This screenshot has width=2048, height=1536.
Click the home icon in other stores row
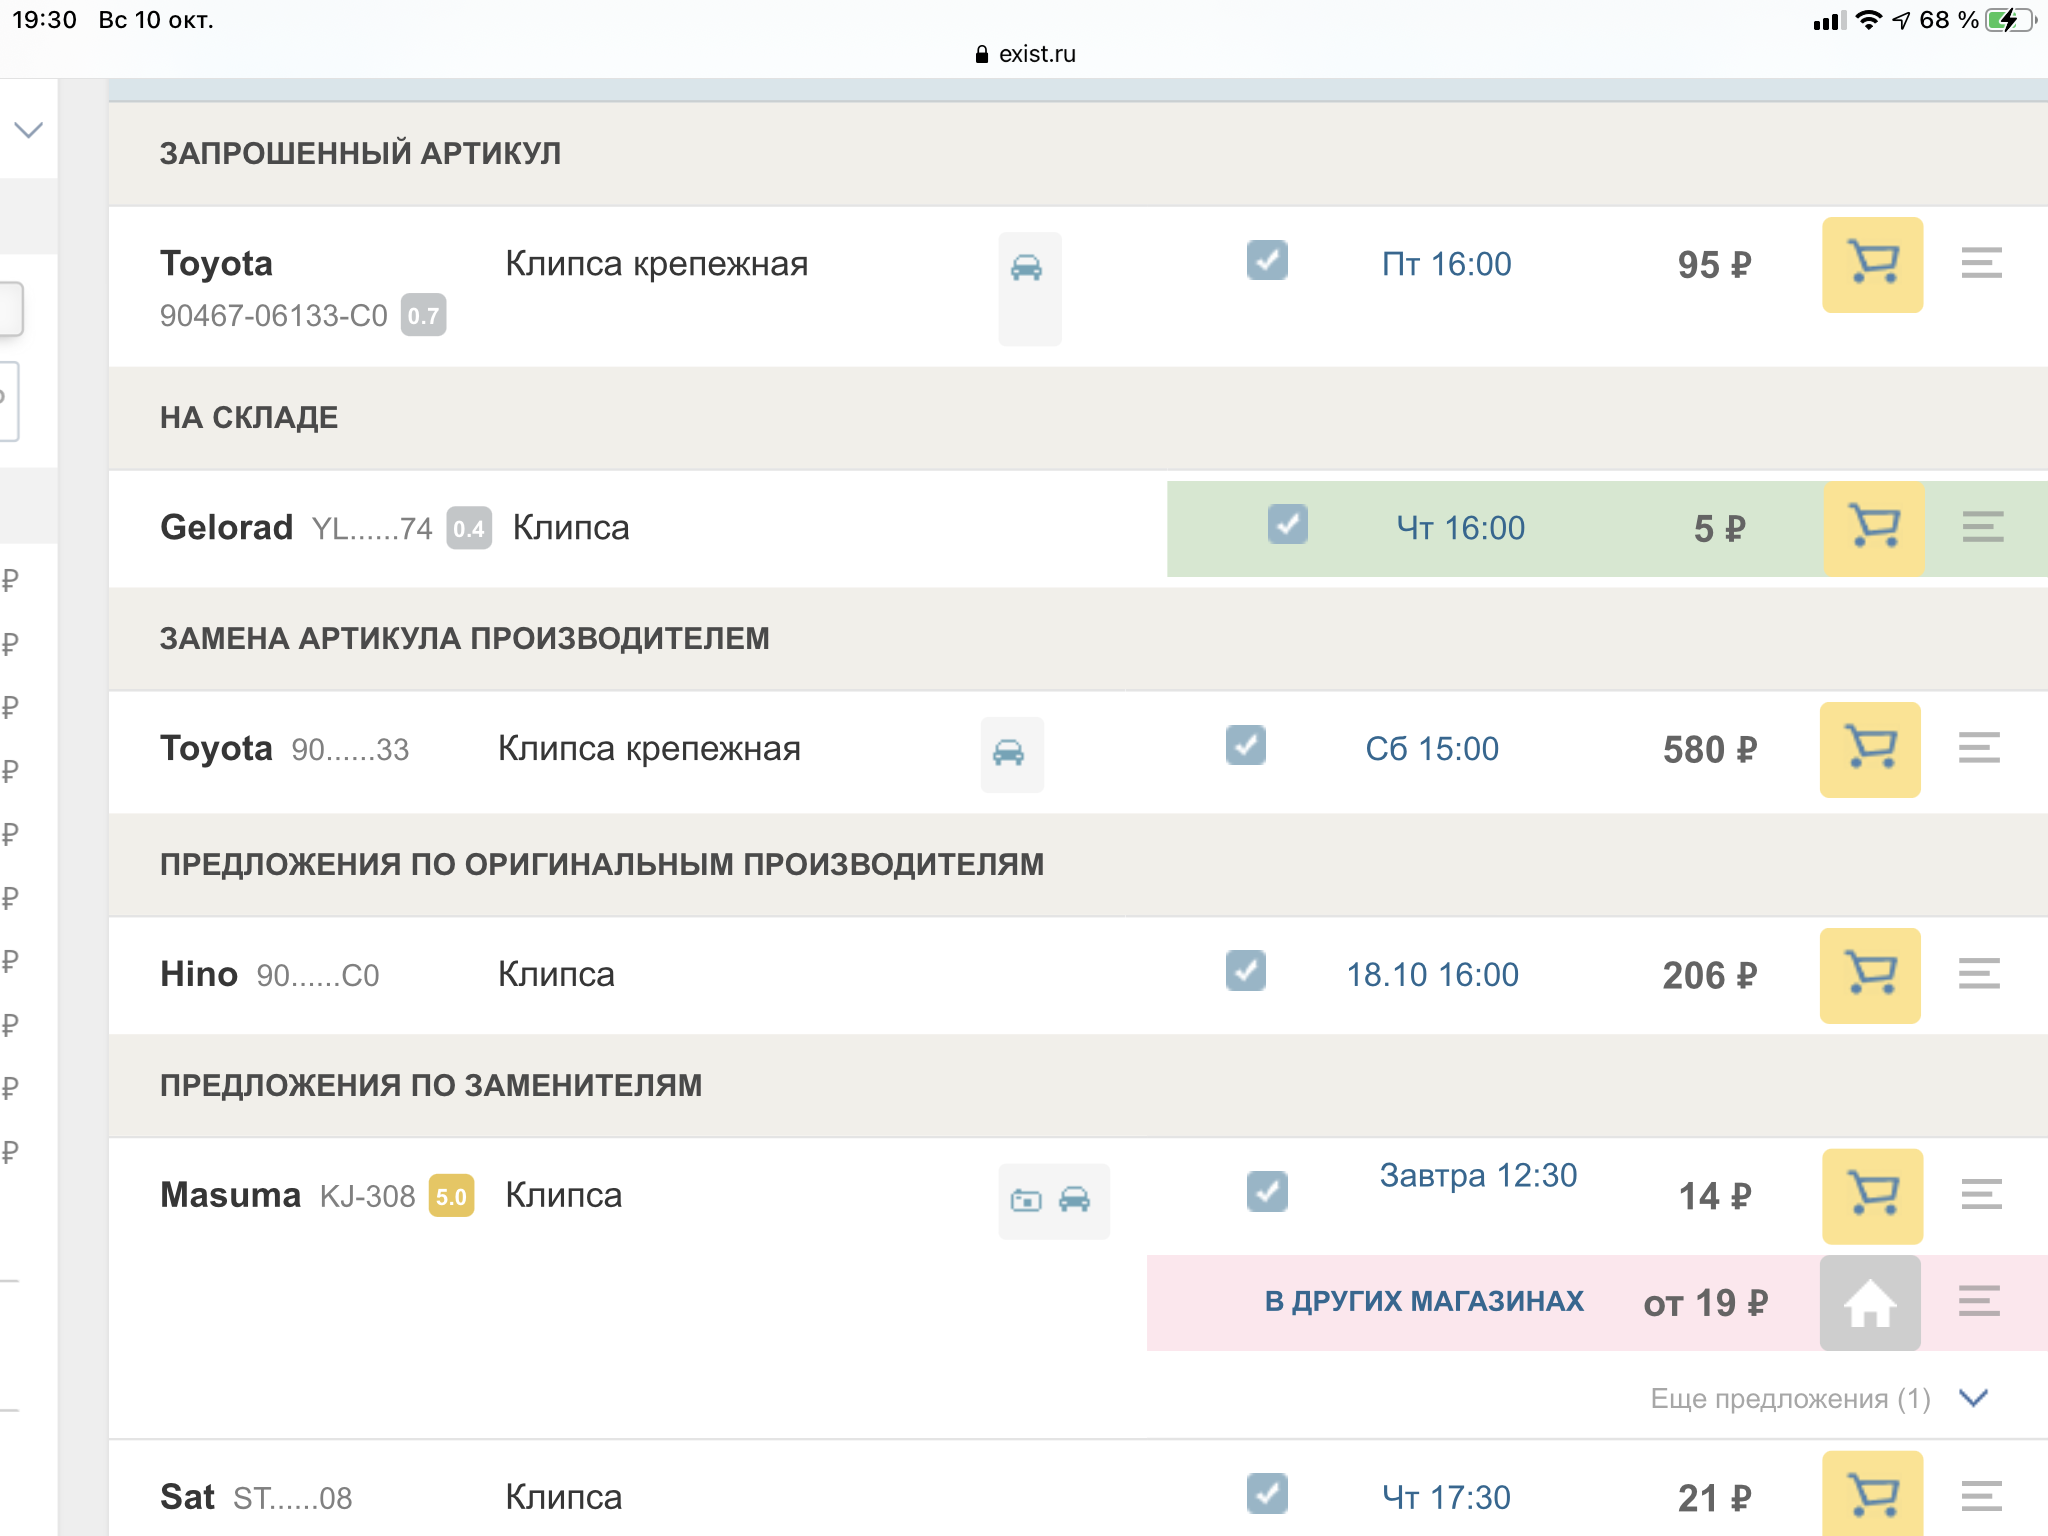(1870, 1303)
